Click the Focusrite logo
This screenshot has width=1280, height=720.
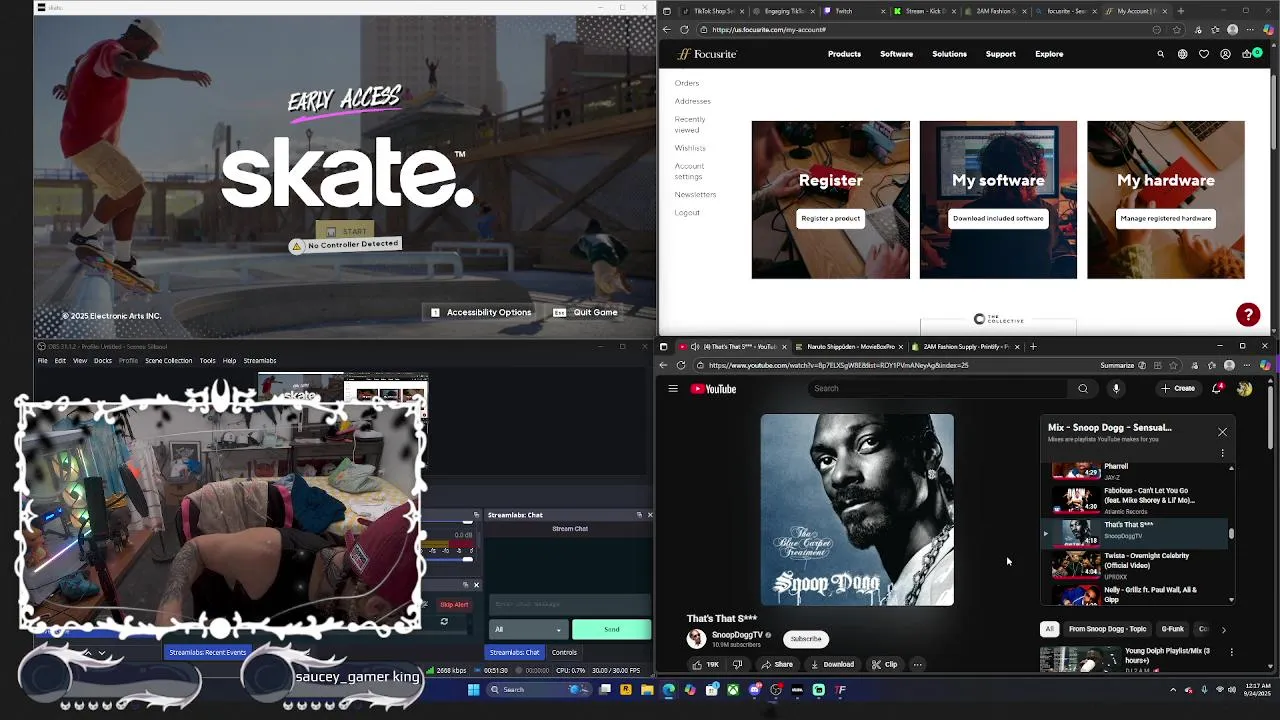click(707, 54)
